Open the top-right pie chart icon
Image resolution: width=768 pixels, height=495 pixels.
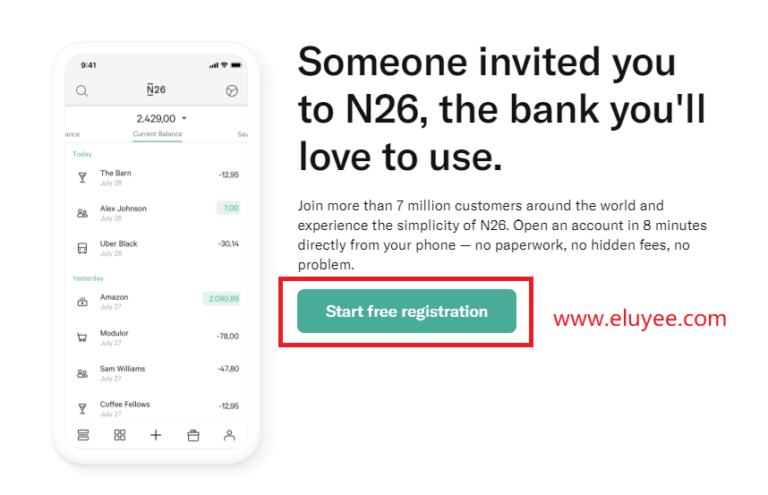[x=232, y=91]
